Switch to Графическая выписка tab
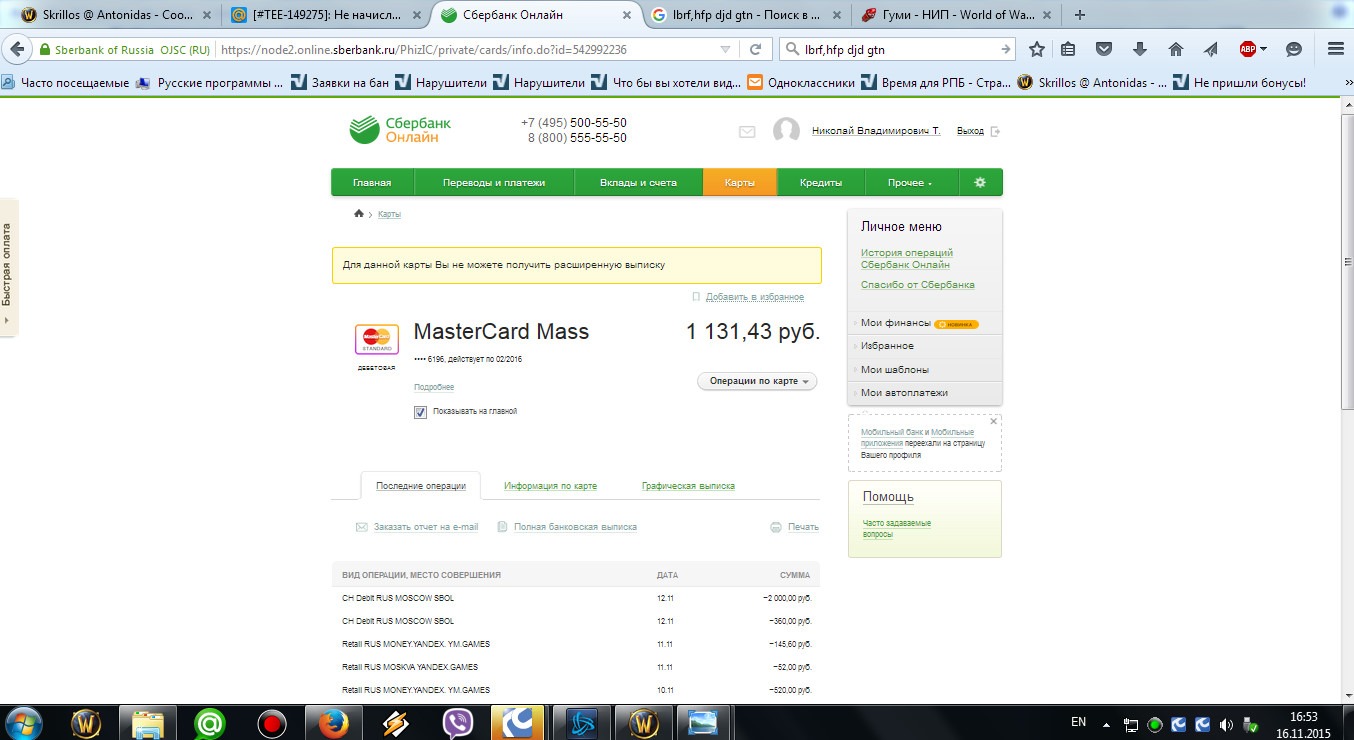 (x=688, y=486)
